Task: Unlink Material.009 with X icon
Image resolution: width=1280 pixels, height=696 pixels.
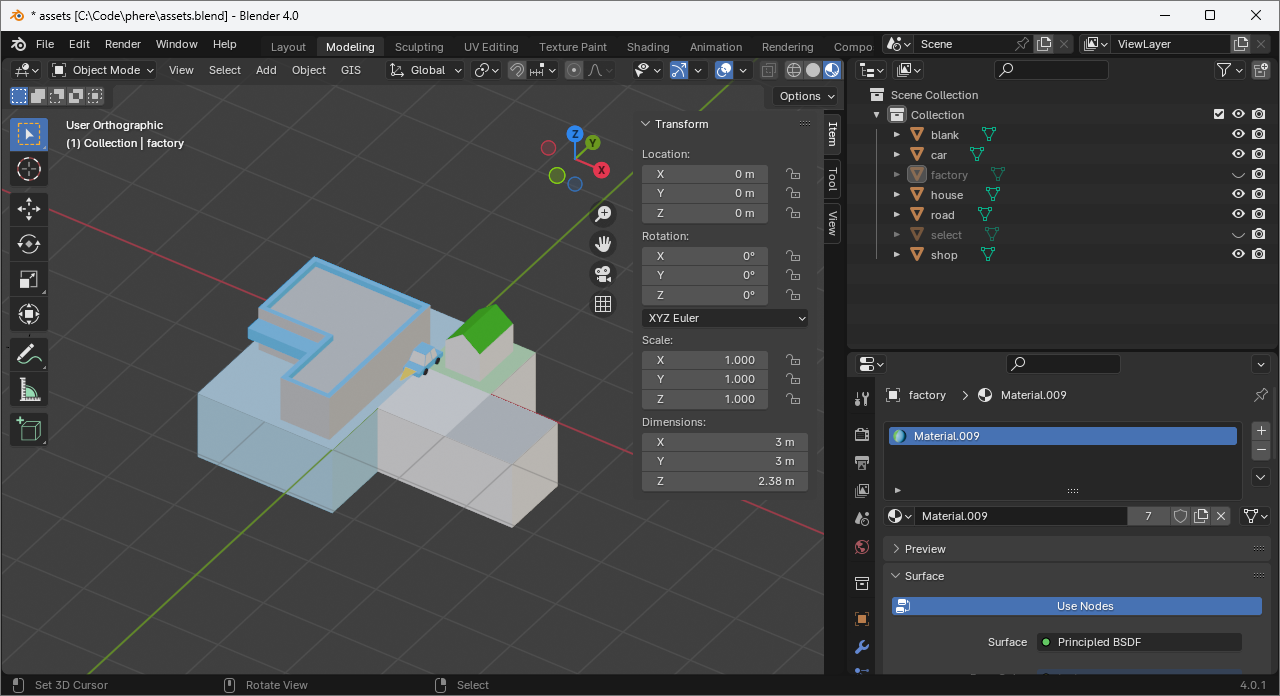Action: pos(1221,516)
